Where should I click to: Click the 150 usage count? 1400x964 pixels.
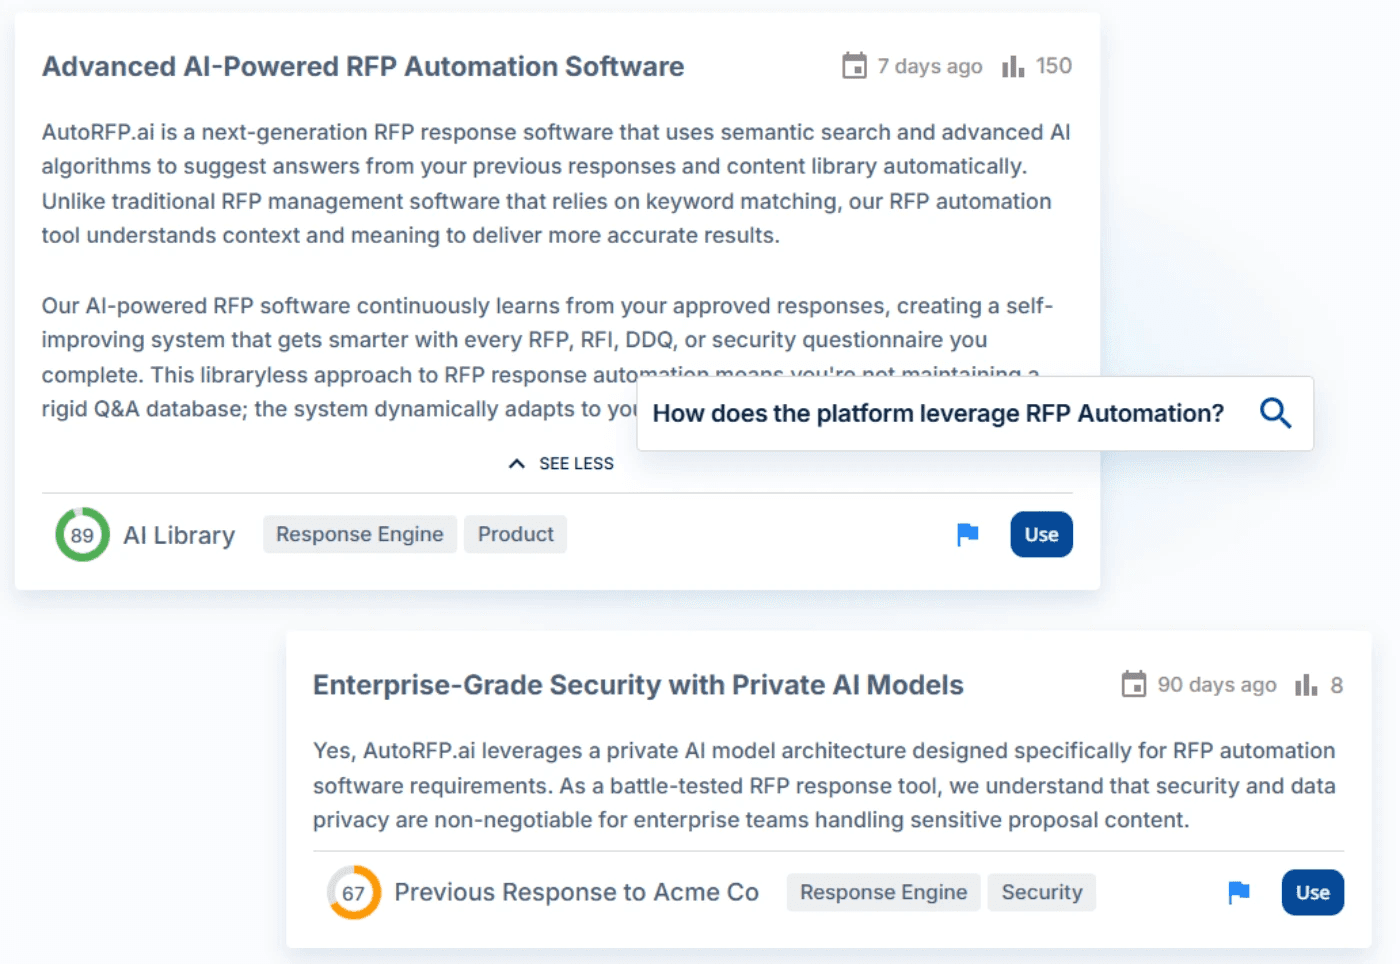tap(1054, 66)
